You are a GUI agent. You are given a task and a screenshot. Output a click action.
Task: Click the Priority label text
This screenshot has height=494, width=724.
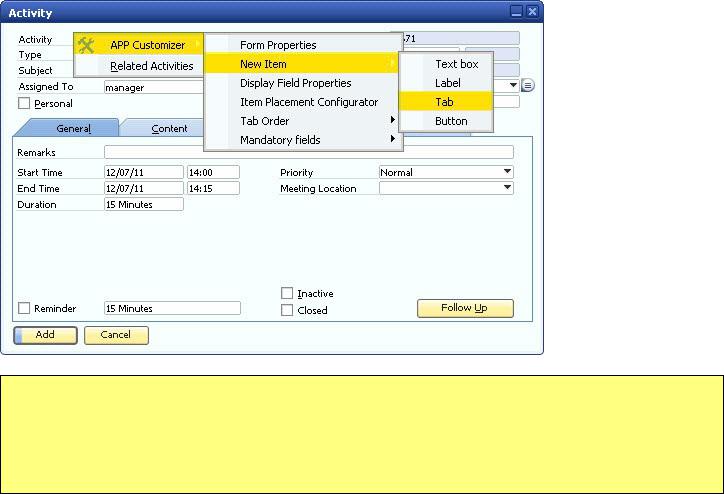click(296, 172)
